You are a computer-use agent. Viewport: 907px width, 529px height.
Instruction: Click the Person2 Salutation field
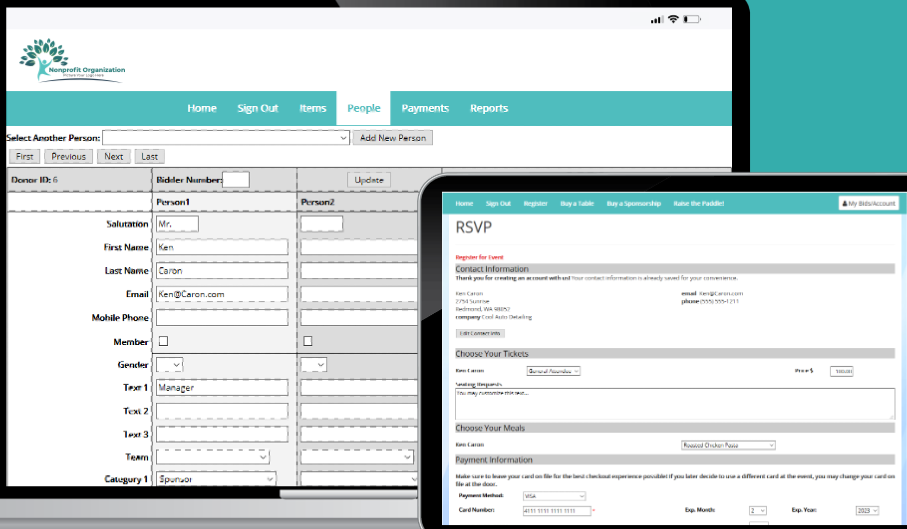click(x=322, y=224)
